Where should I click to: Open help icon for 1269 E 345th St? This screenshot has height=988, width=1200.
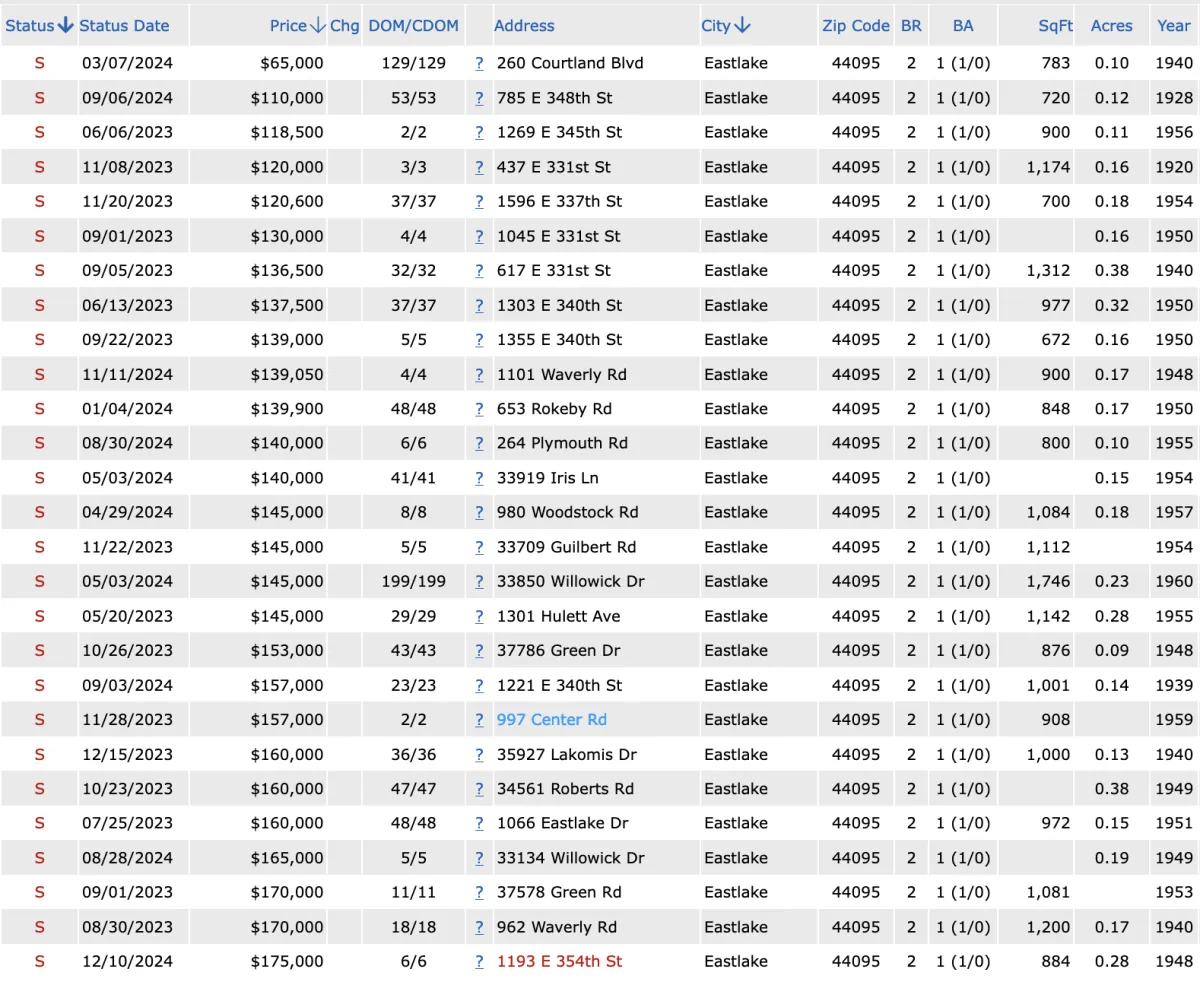479,132
